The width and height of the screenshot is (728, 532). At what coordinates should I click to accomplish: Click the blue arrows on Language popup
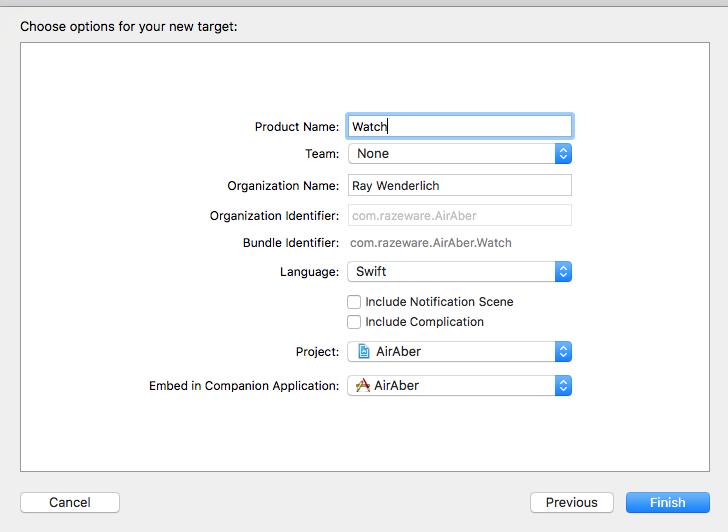pos(563,272)
